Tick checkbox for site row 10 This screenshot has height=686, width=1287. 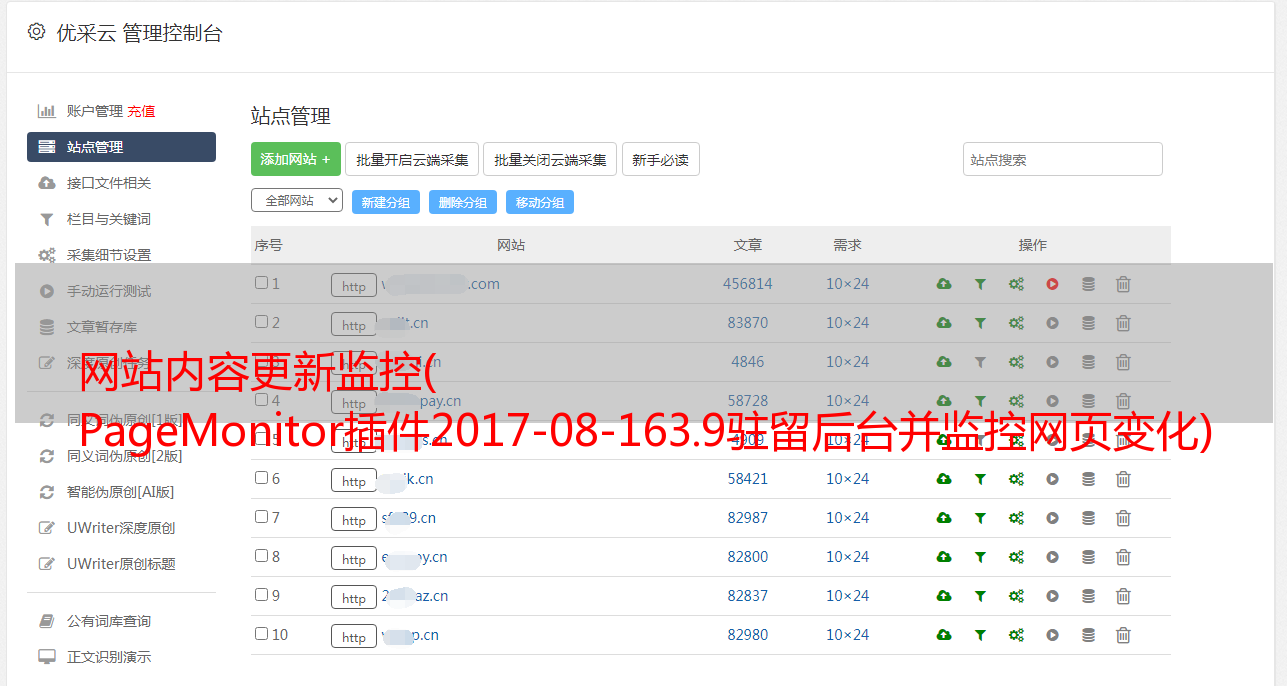[x=261, y=634]
